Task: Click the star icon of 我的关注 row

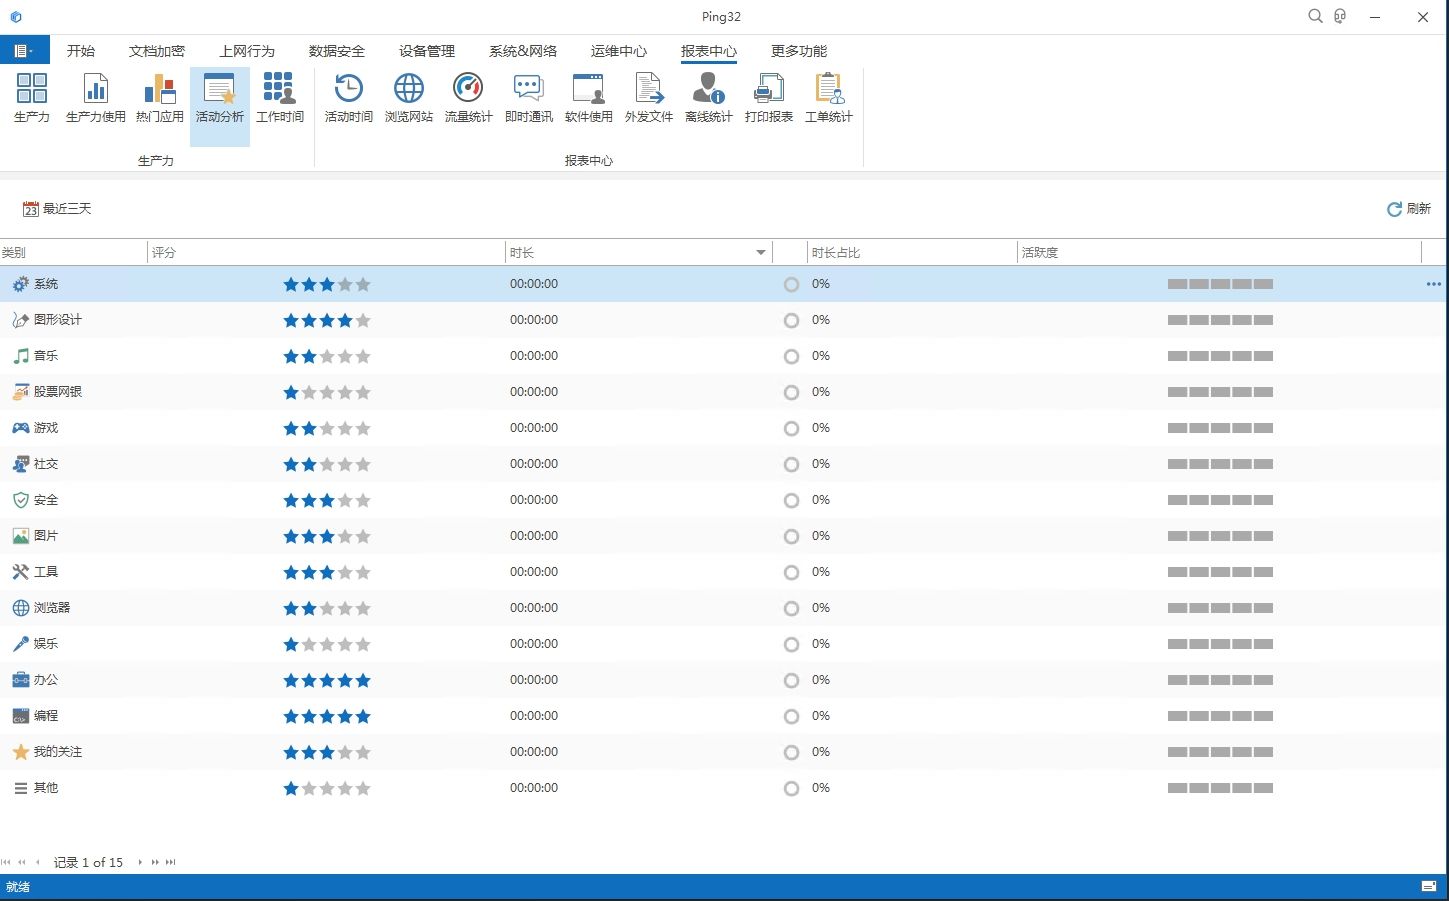Action: (x=20, y=752)
